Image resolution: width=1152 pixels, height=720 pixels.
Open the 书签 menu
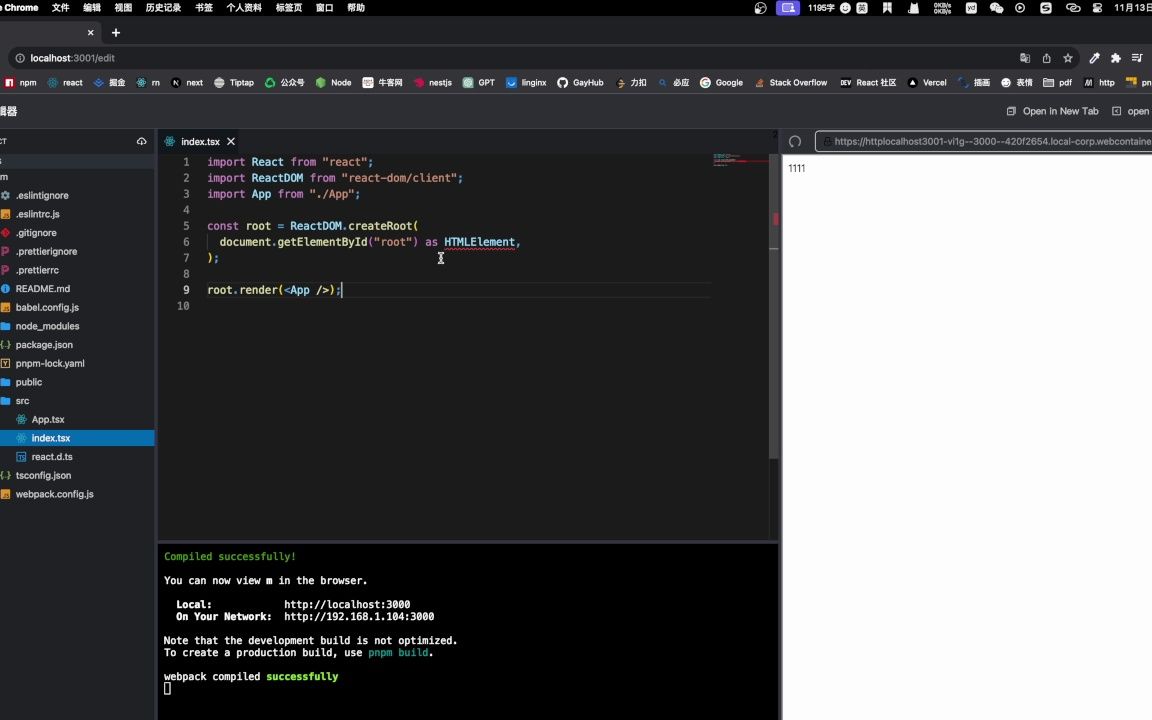(204, 7)
